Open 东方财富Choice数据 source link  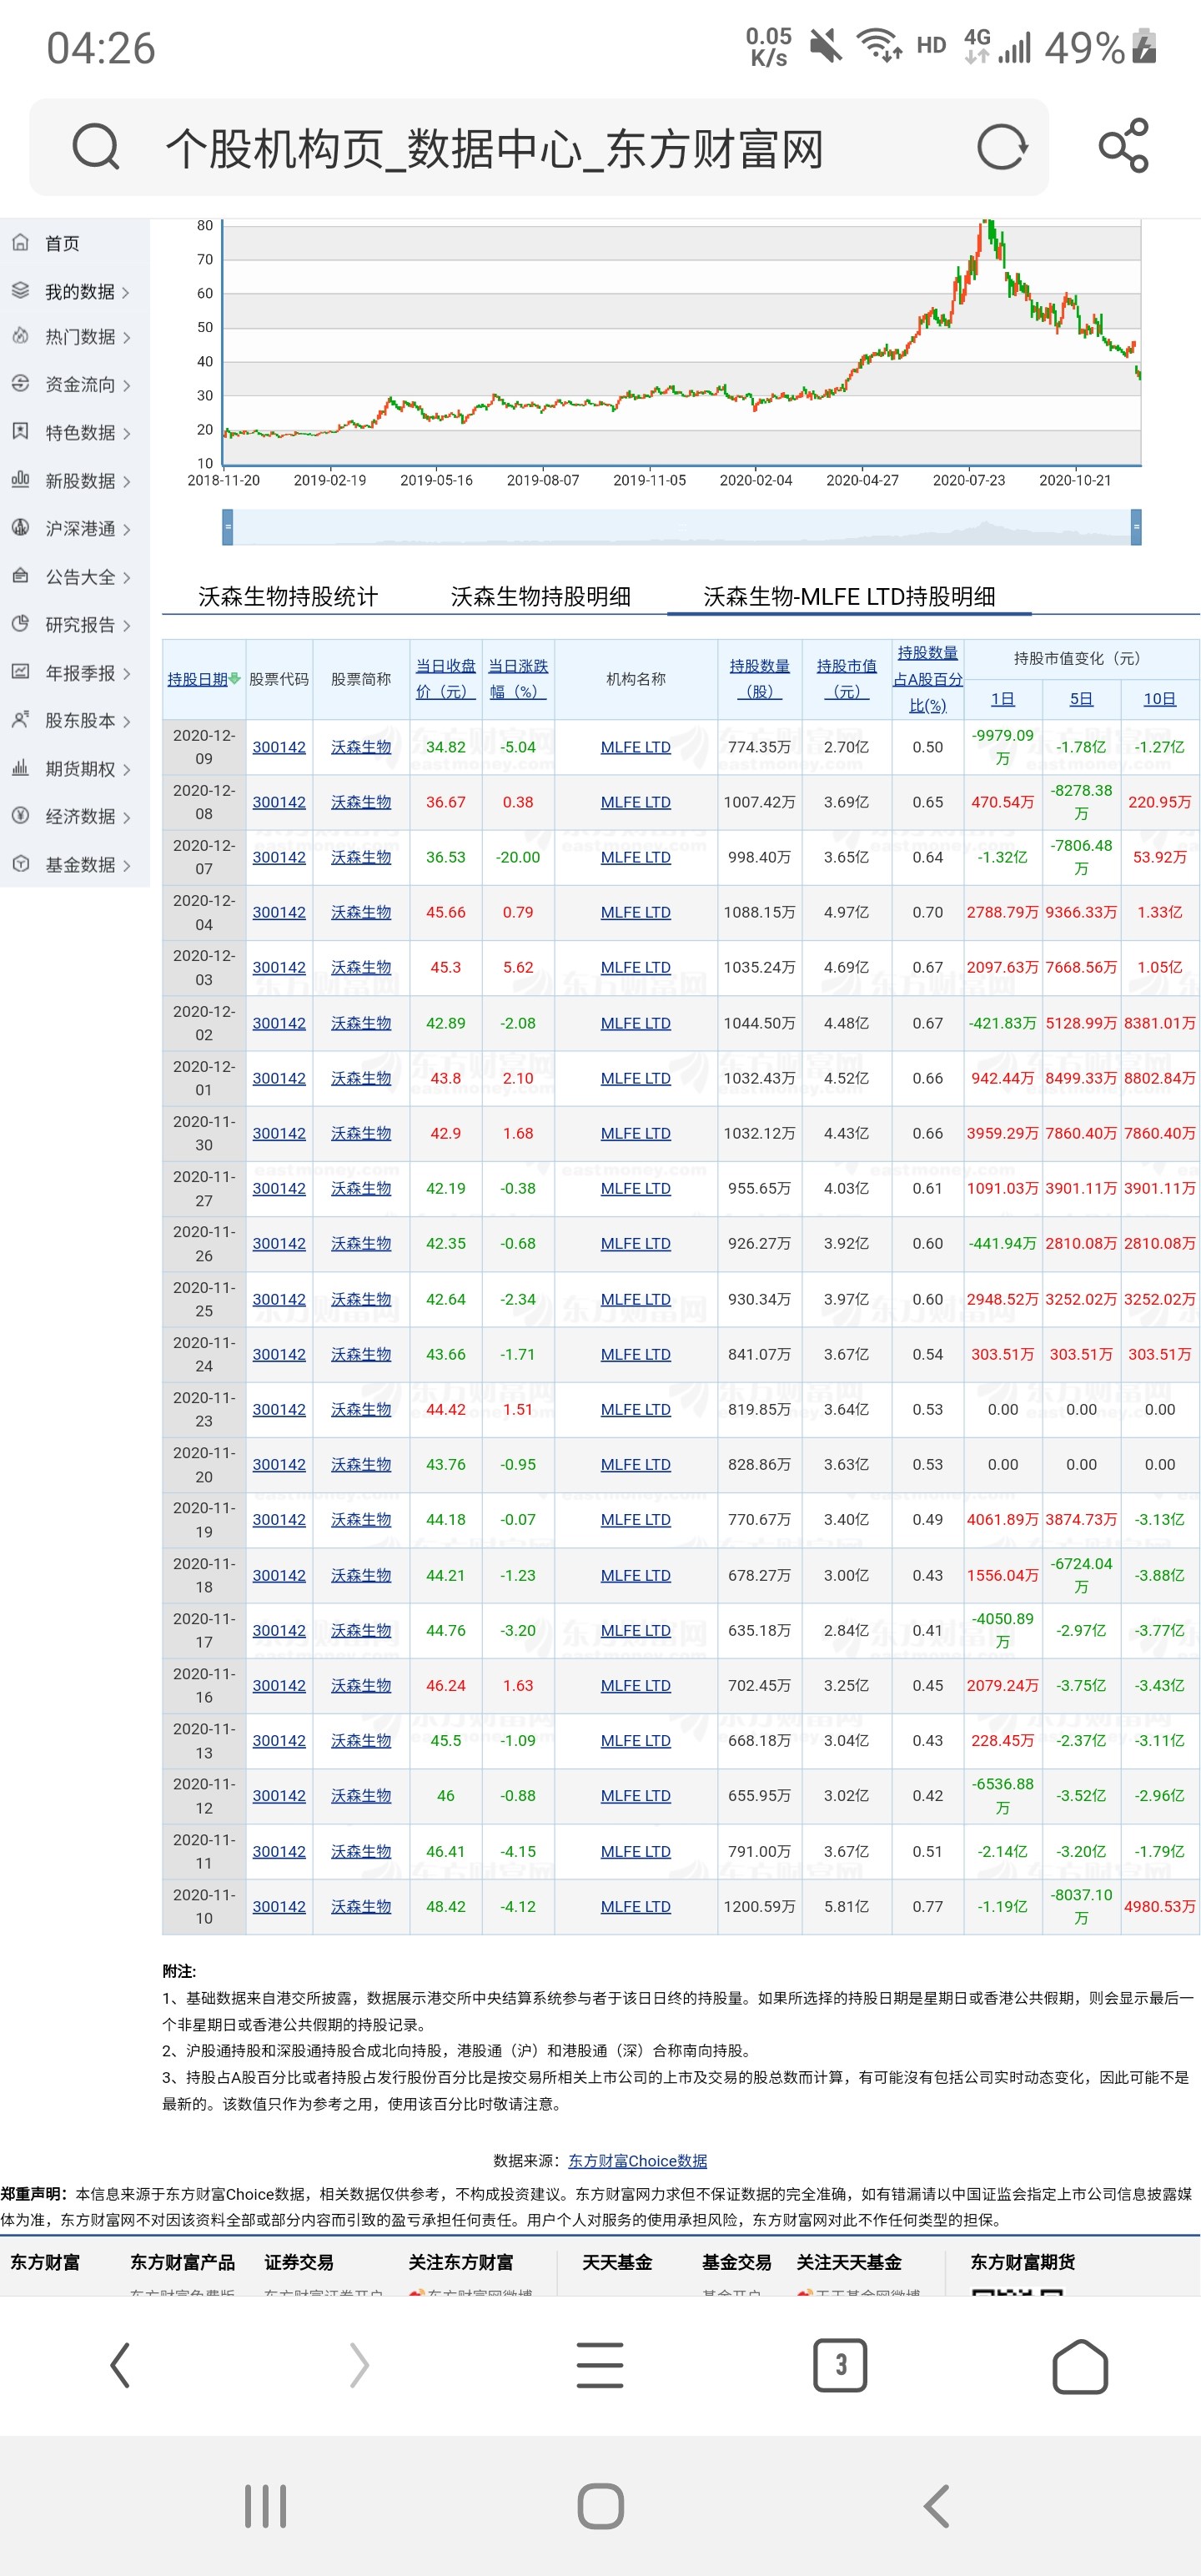[638, 2161]
